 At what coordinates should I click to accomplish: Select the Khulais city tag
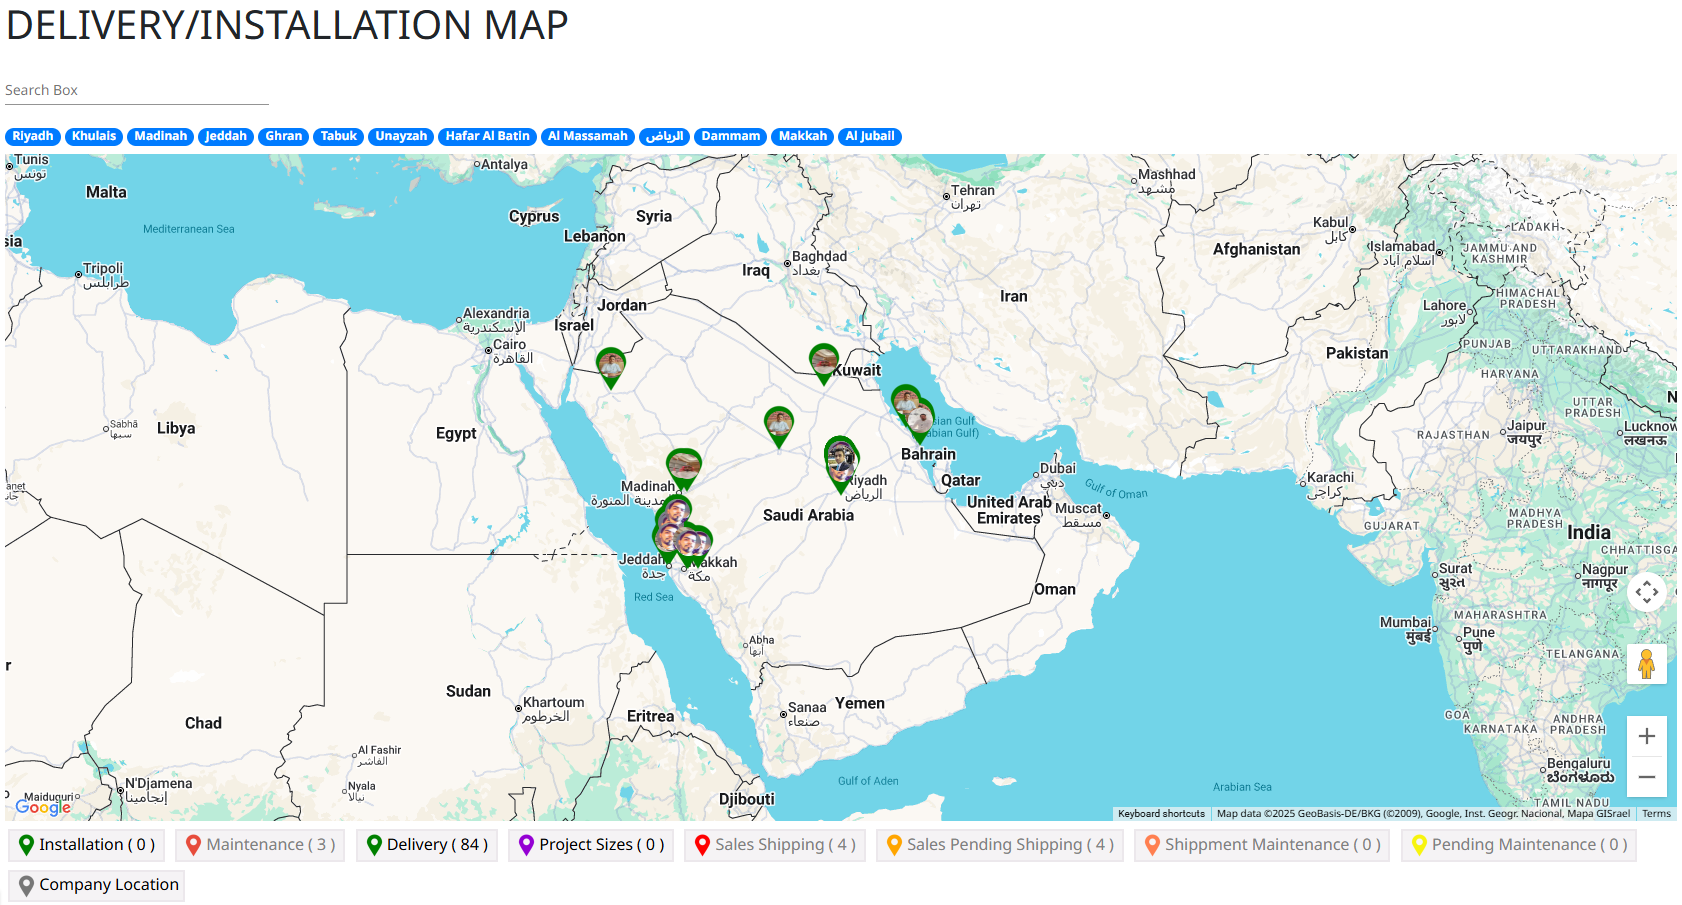click(94, 136)
